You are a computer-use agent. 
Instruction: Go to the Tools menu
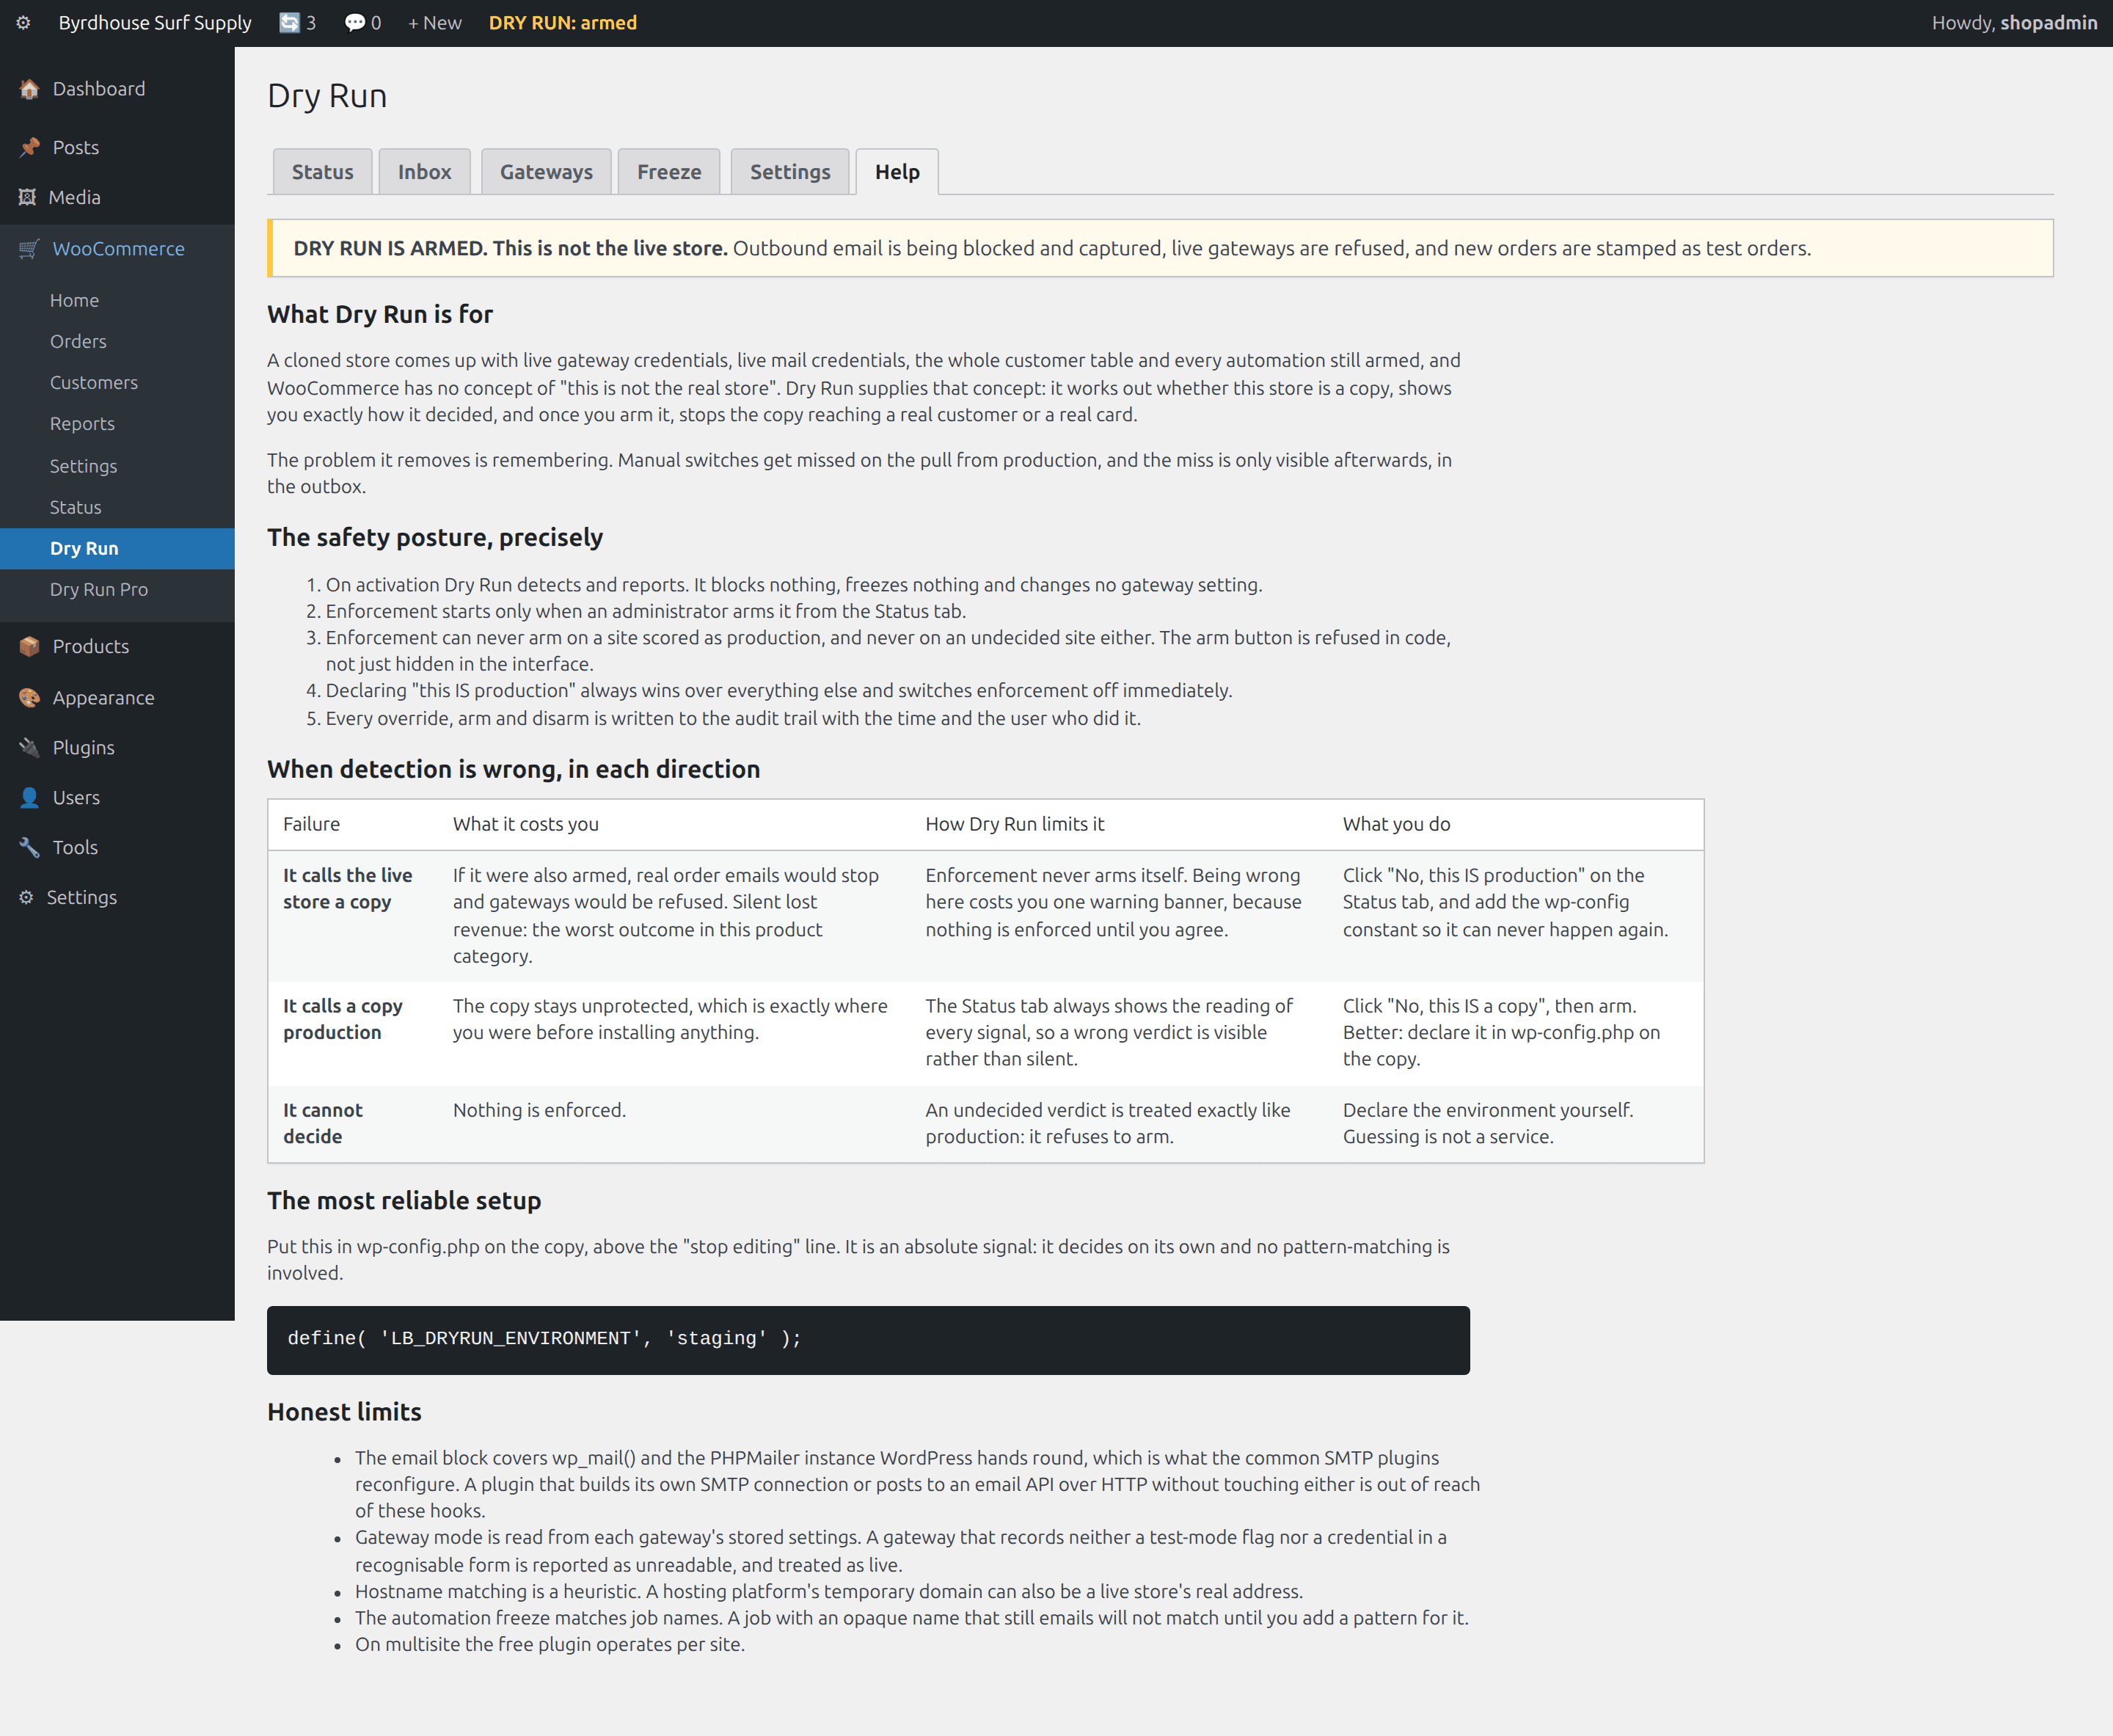point(117,848)
